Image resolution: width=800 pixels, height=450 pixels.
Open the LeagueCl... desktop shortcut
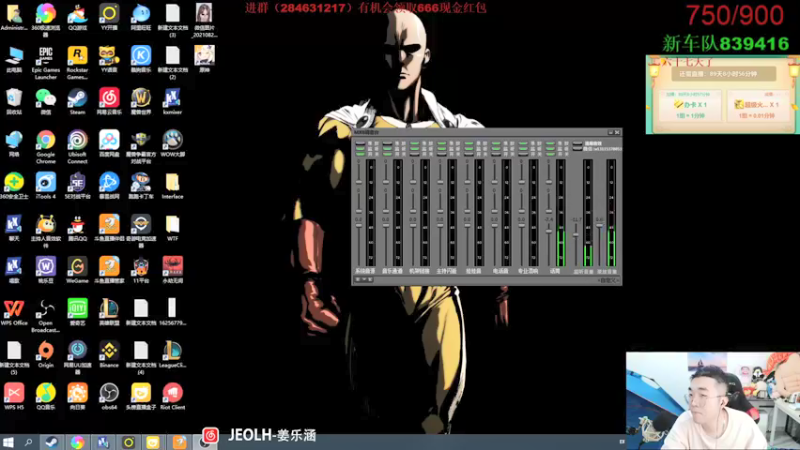[172, 355]
